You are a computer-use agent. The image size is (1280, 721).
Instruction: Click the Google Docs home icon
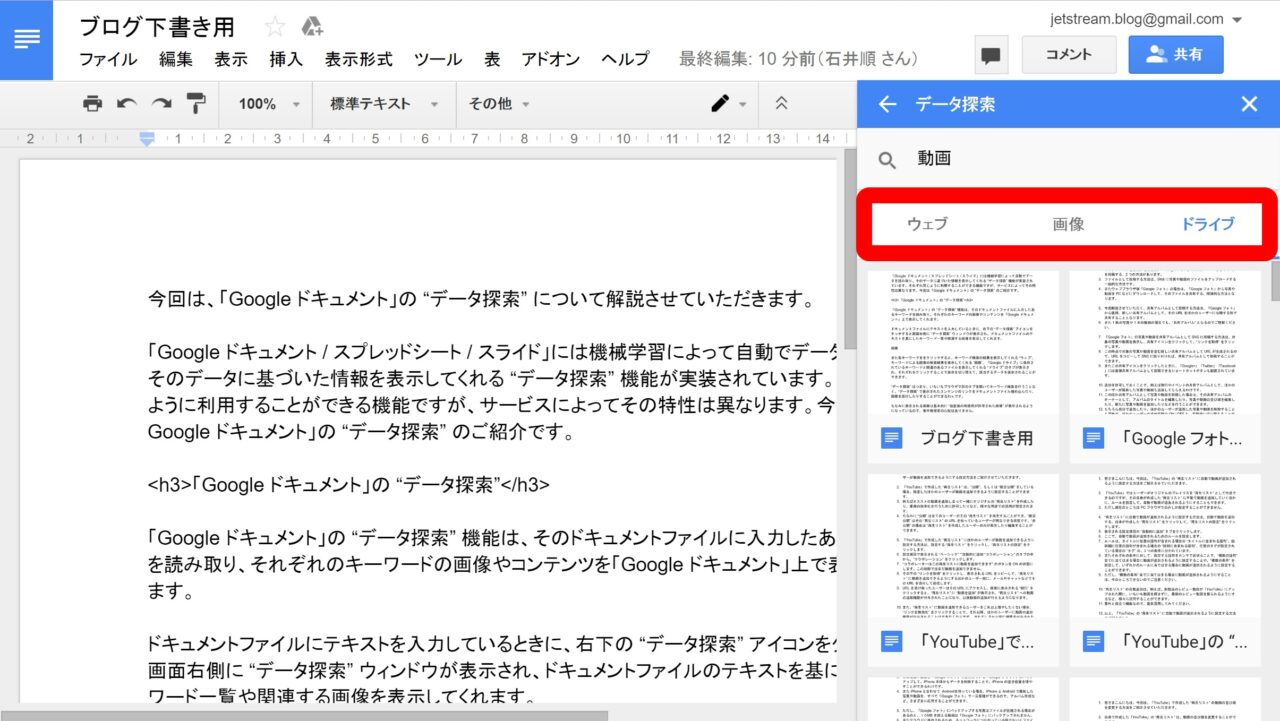(27, 40)
